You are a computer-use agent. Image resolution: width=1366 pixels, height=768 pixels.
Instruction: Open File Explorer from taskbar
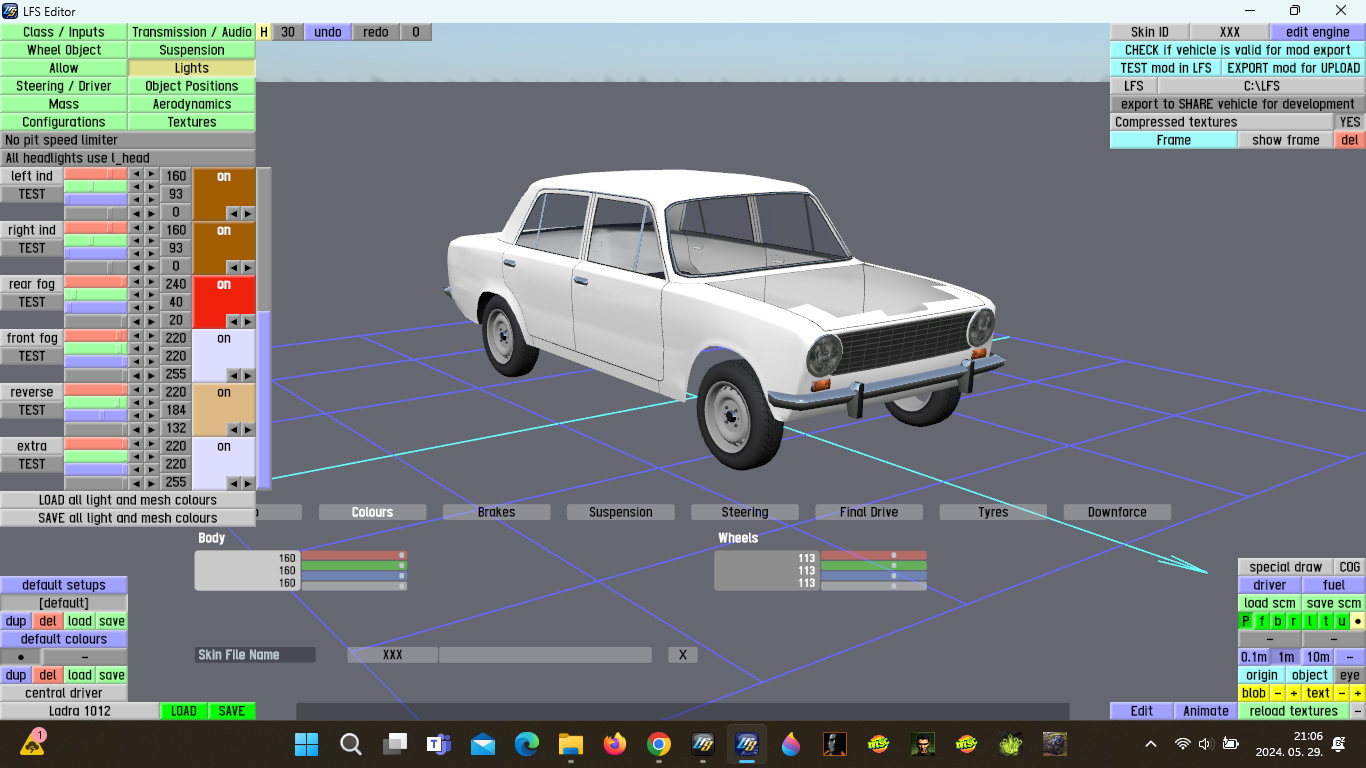pyautogui.click(x=571, y=744)
